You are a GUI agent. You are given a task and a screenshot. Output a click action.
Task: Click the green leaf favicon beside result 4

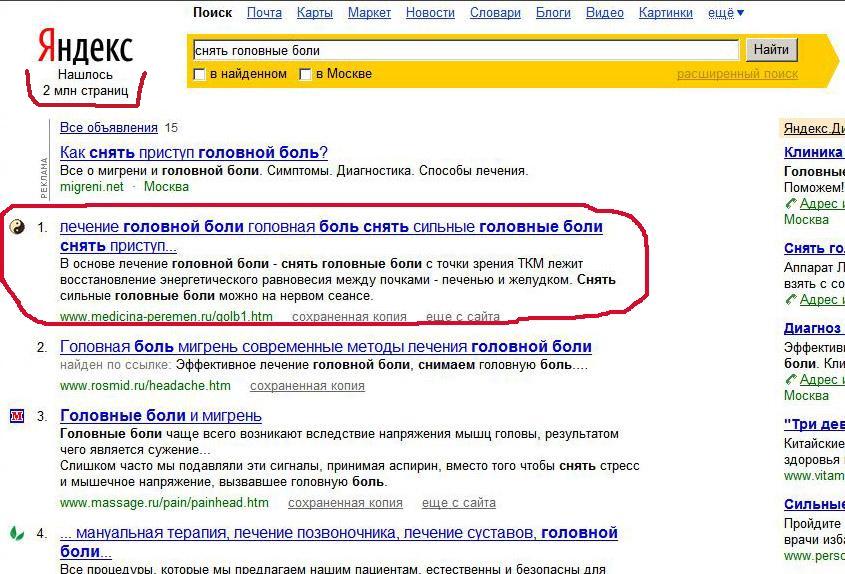[x=17, y=533]
